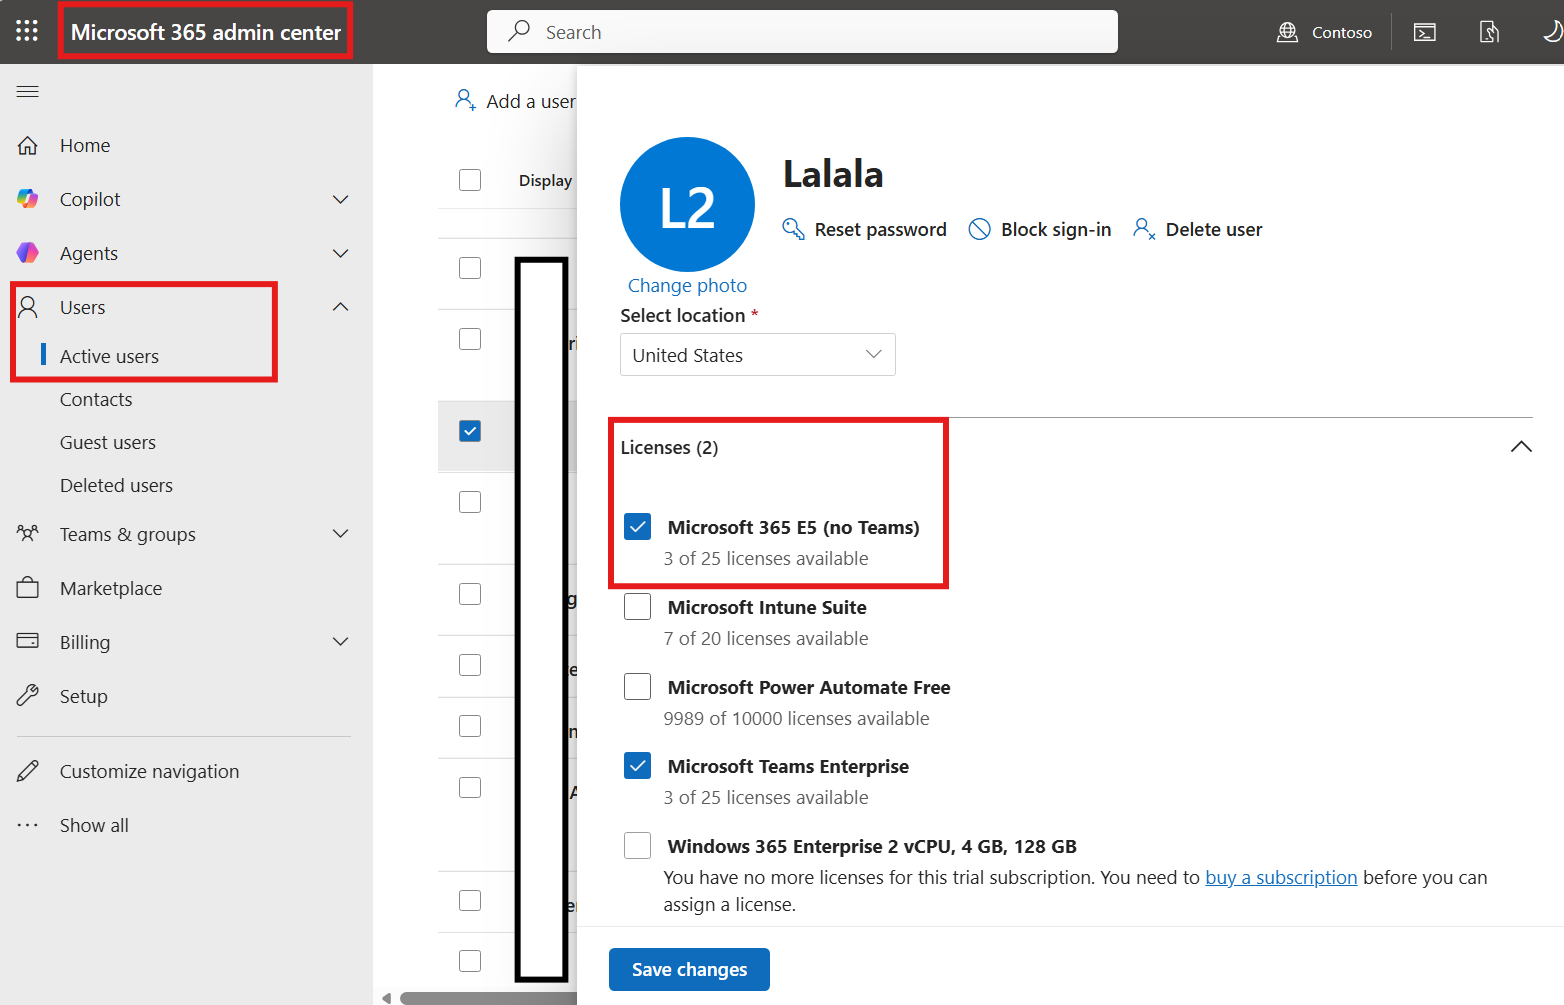Image resolution: width=1564 pixels, height=1005 pixels.
Task: Click the Microsoft 365 admin center title
Action: tap(206, 32)
